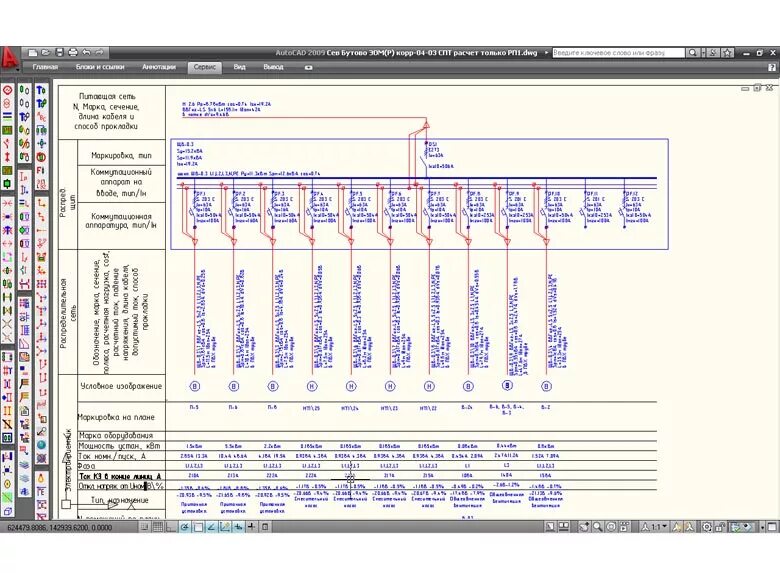The height and width of the screenshot is (580, 780).
Task: Toggle annotation visibility icon after 1:1 scale
Action: [677, 527]
